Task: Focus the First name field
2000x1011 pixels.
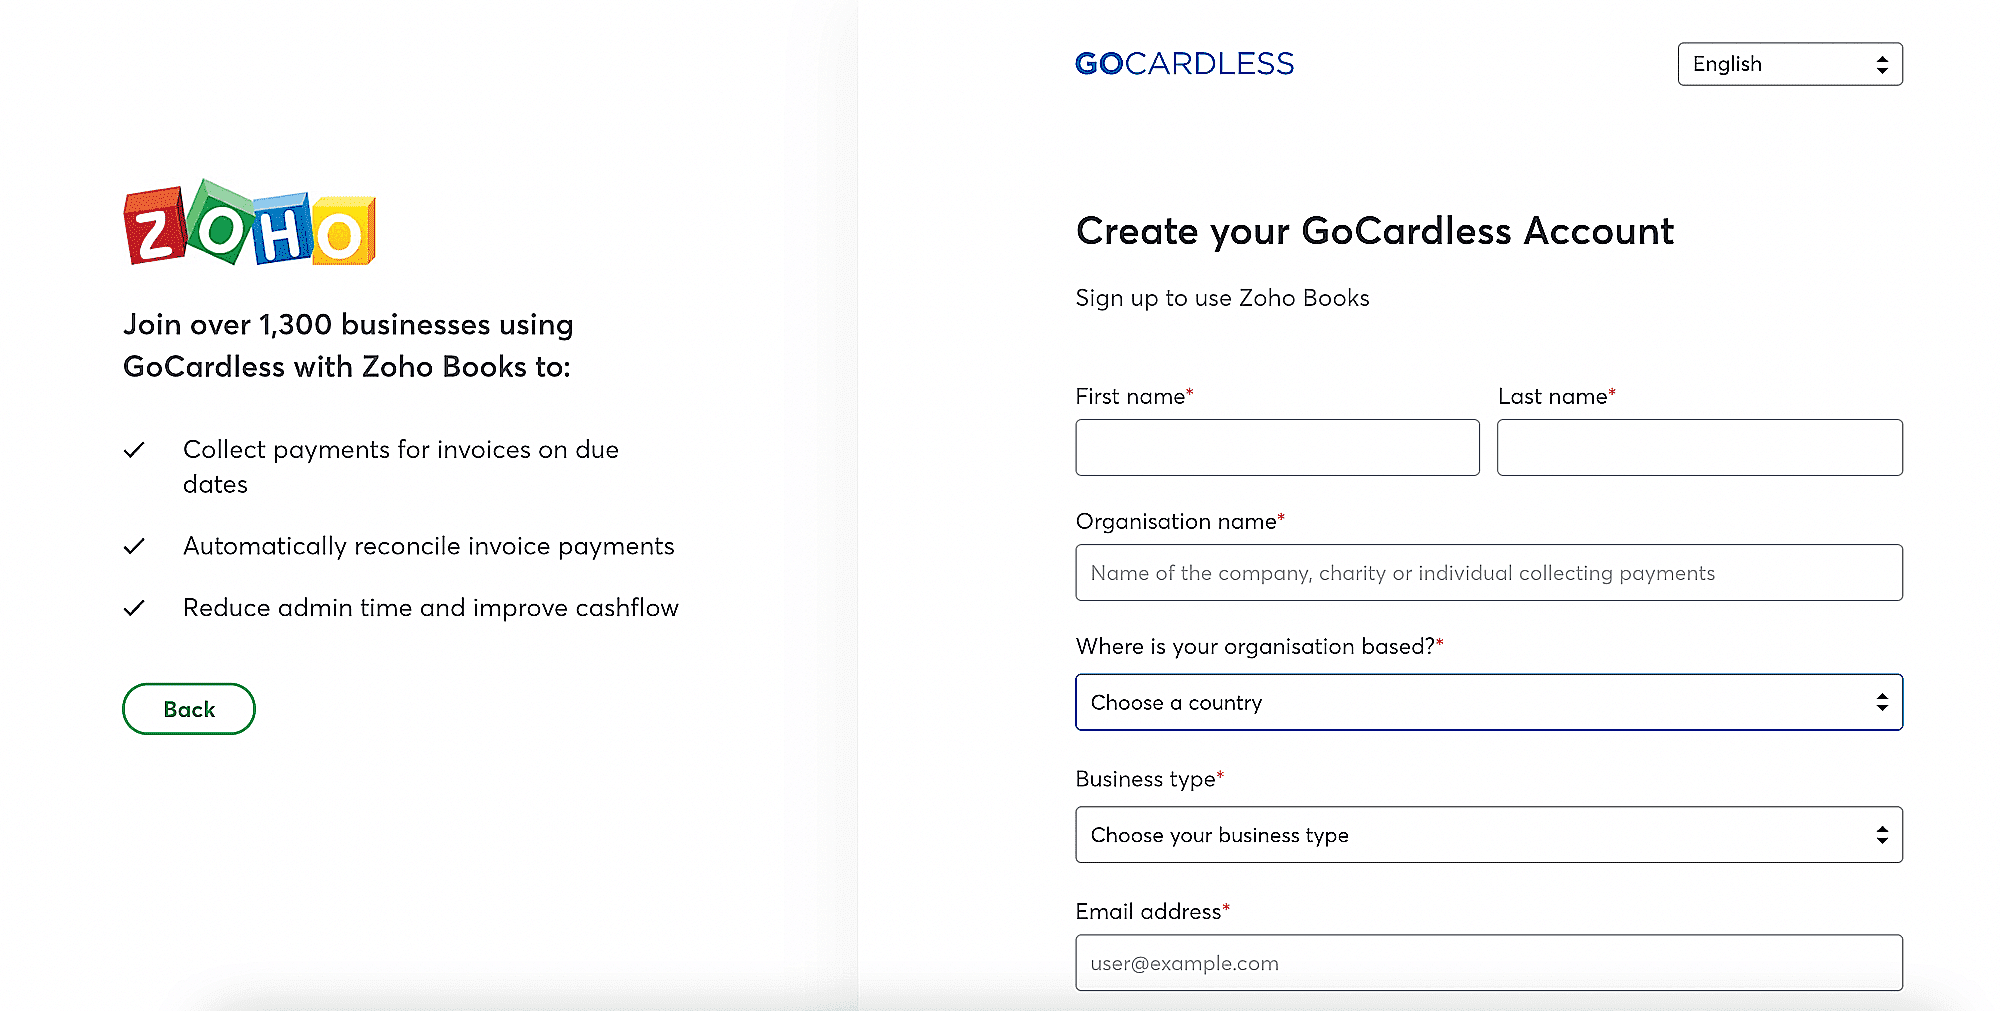Action: pos(1277,448)
